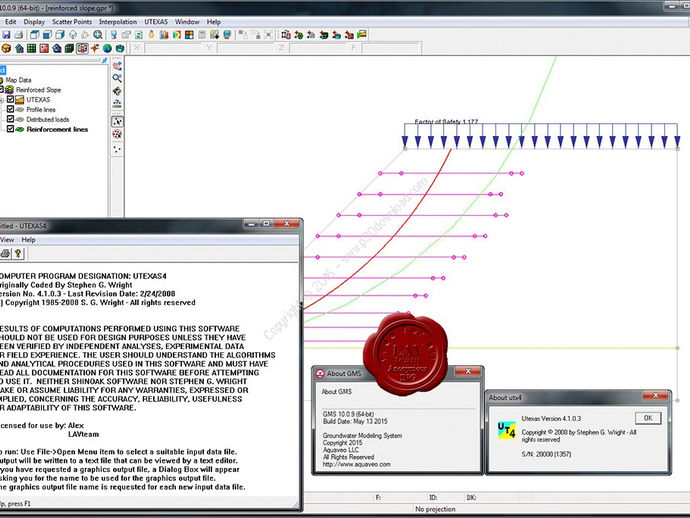The width and height of the screenshot is (690, 518).
Task: Click the 'Factor of Safety 1.177' label
Action: (446, 121)
